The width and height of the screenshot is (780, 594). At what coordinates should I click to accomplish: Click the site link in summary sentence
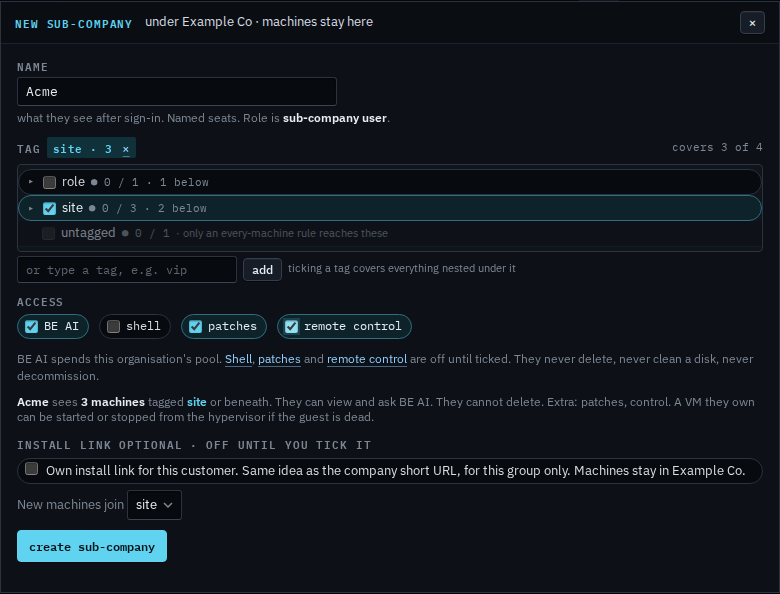[x=196, y=402]
